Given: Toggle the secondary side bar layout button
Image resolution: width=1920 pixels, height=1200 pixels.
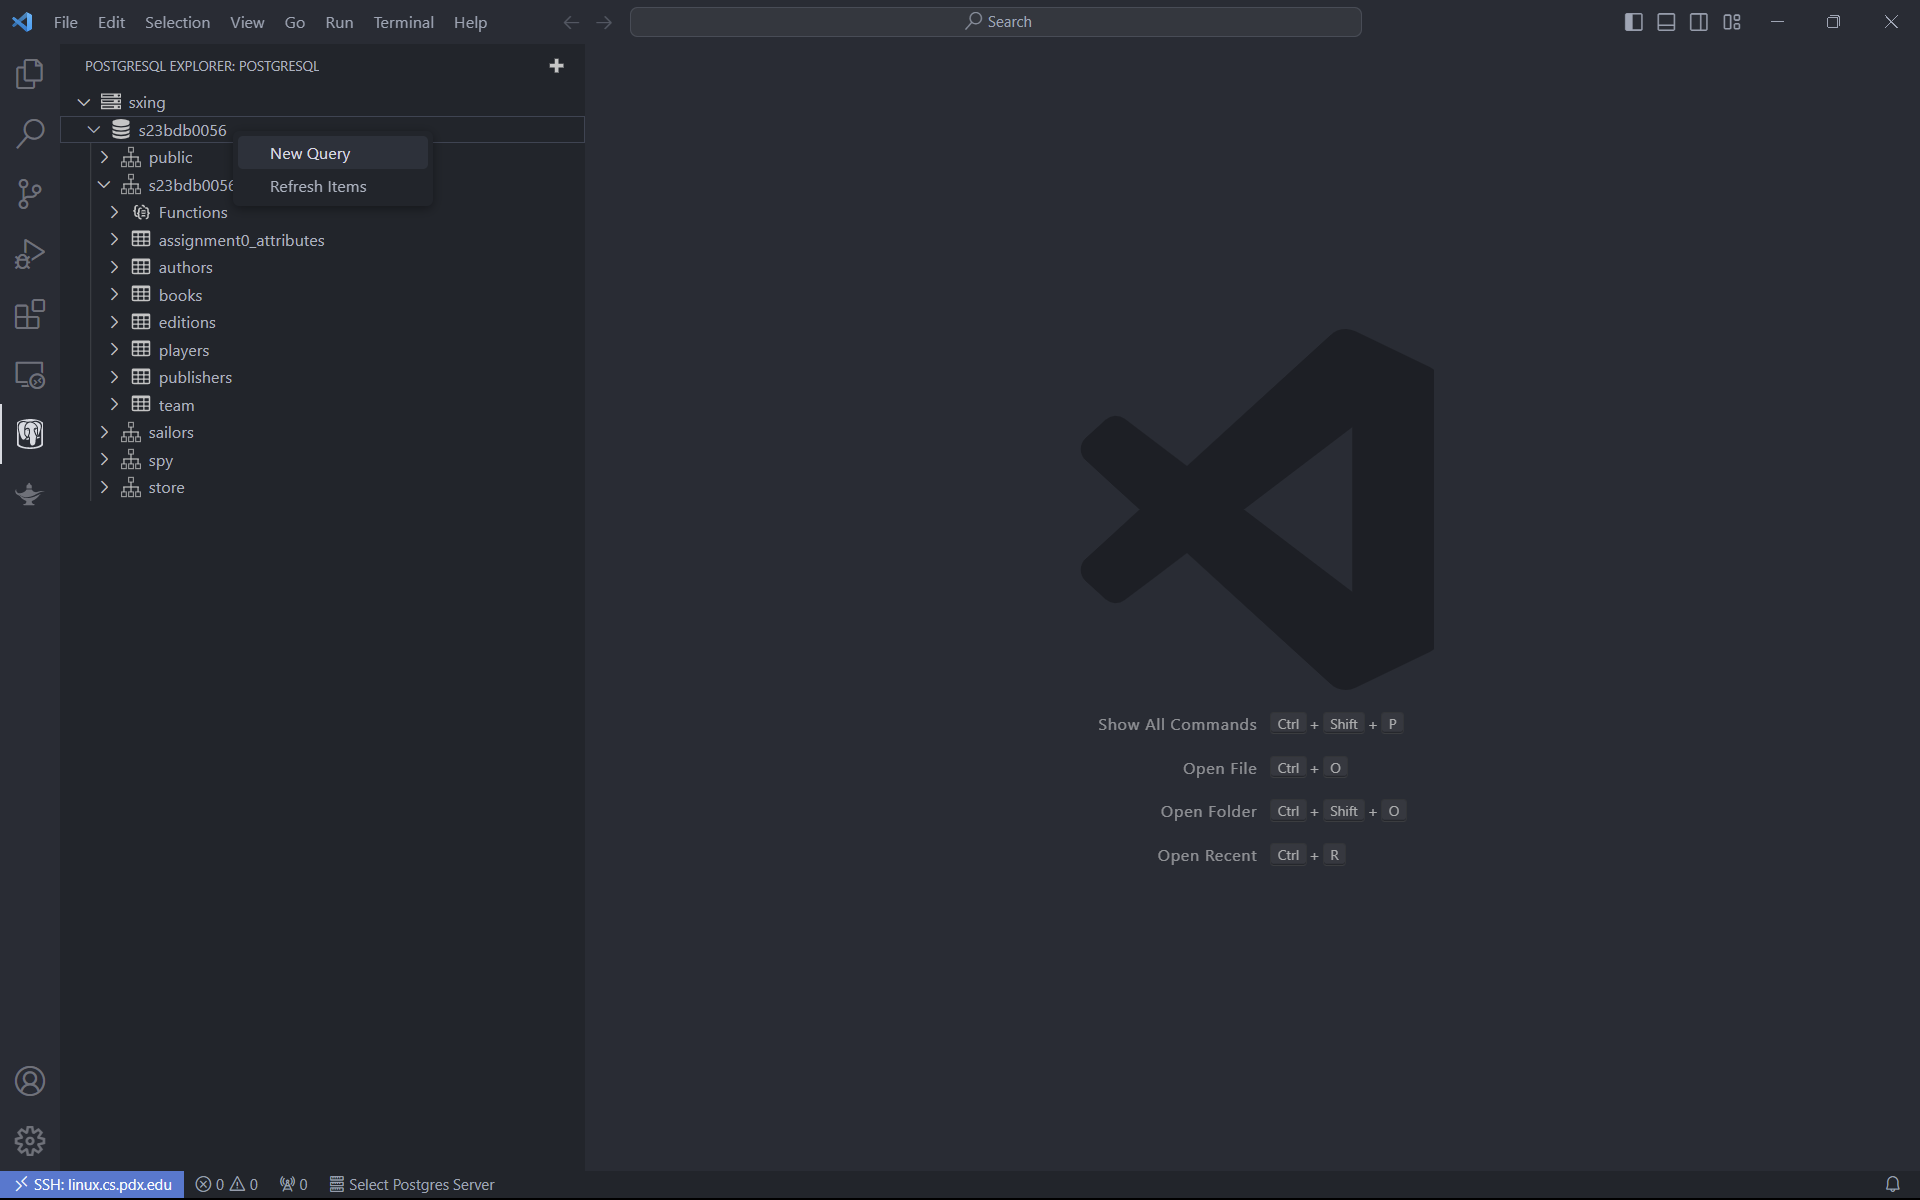Looking at the screenshot, I should point(1699,22).
